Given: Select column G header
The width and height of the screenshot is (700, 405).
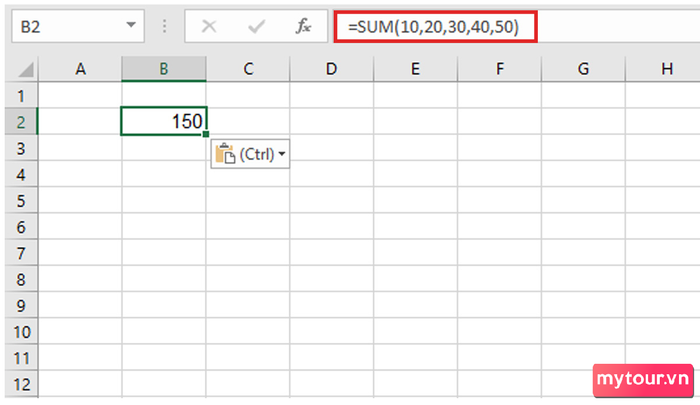Looking at the screenshot, I should pos(583,69).
